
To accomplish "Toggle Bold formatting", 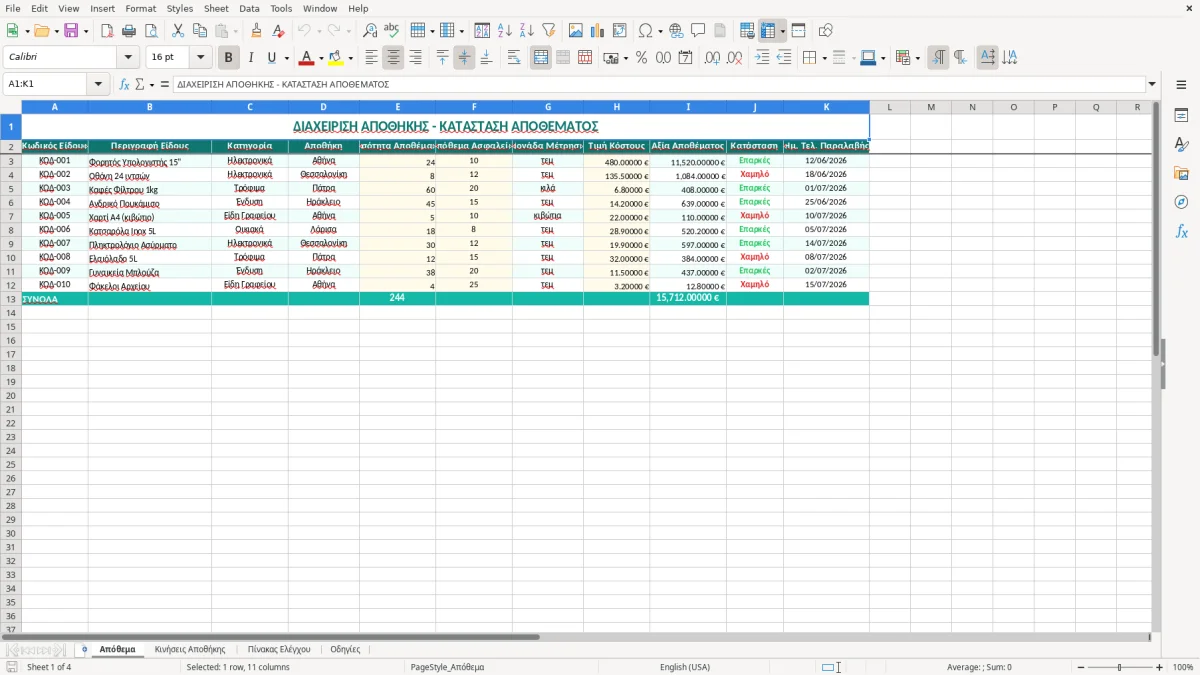I will pyautogui.click(x=229, y=58).
